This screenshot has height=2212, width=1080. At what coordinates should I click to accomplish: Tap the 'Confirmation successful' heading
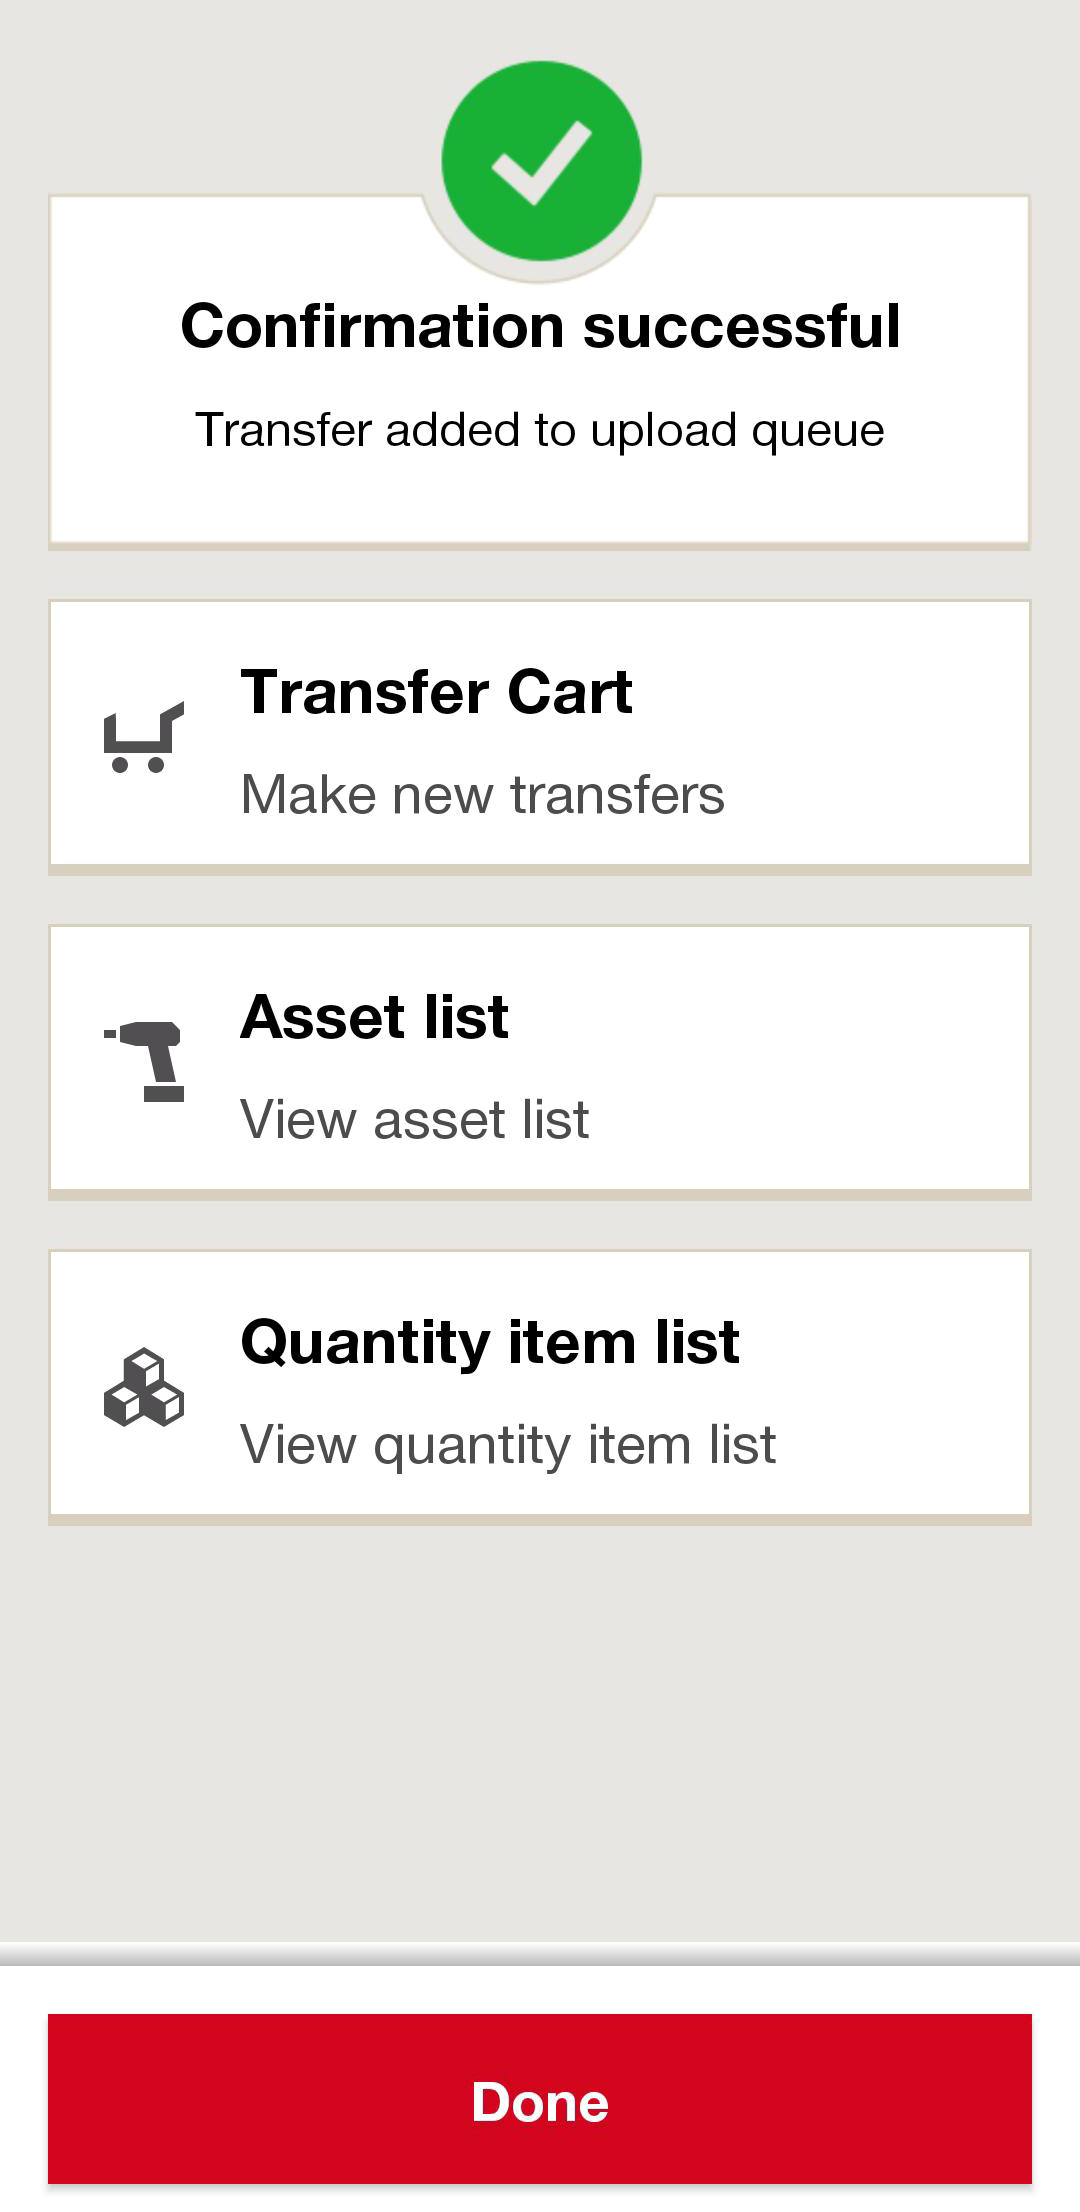pyautogui.click(x=540, y=326)
